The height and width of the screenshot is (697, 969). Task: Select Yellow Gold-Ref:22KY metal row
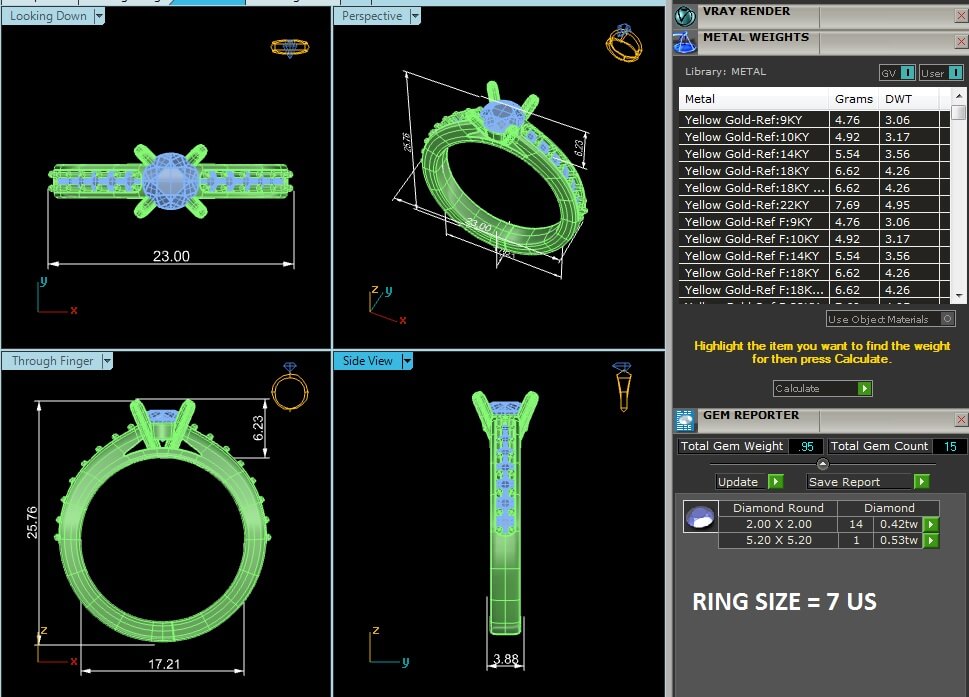point(754,205)
